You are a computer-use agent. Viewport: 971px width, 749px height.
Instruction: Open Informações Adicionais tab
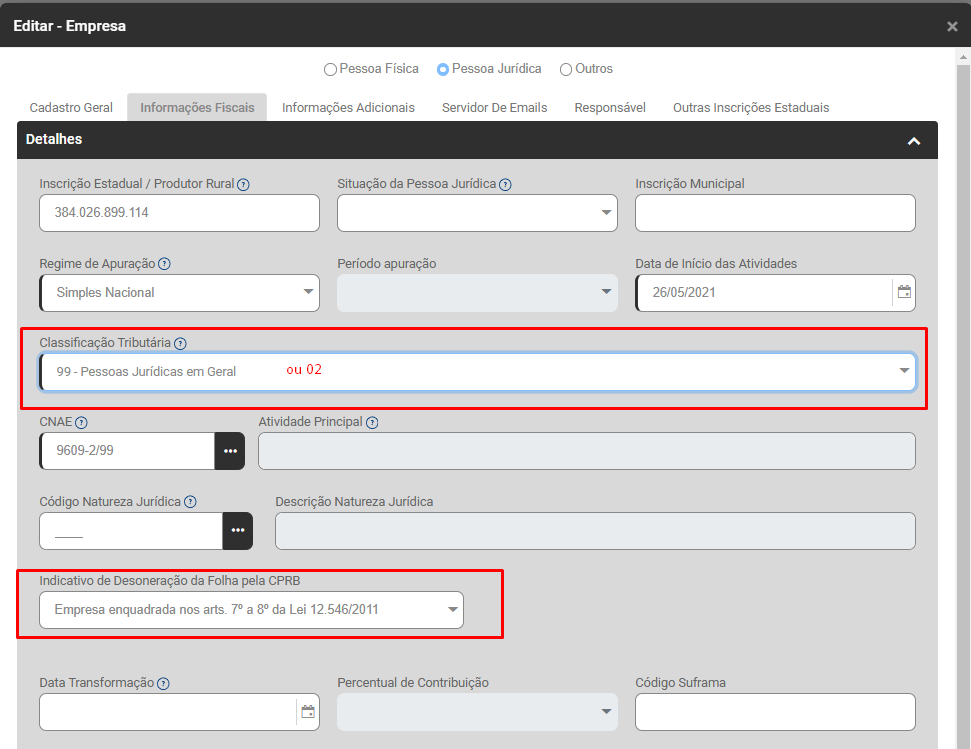(348, 107)
